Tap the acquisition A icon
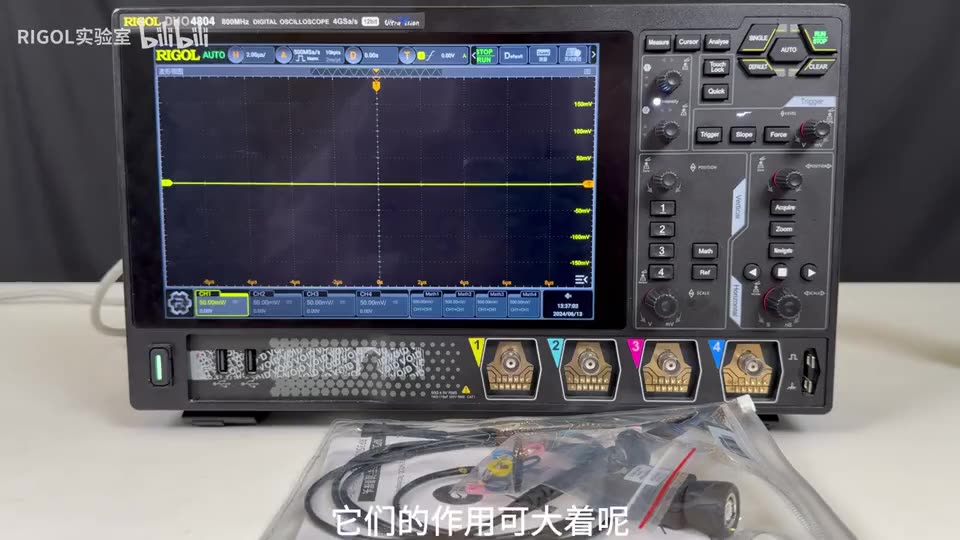Viewport: 960px width, 540px height. pos(283,56)
